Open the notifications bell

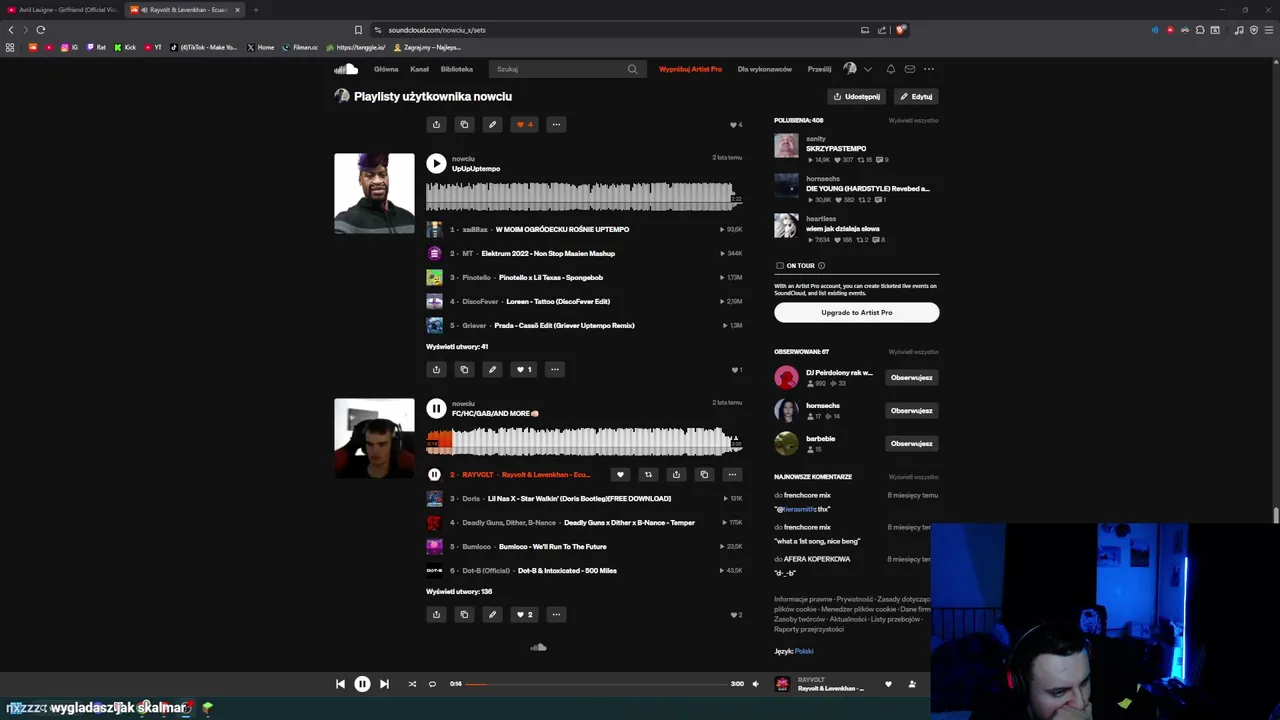coord(890,69)
